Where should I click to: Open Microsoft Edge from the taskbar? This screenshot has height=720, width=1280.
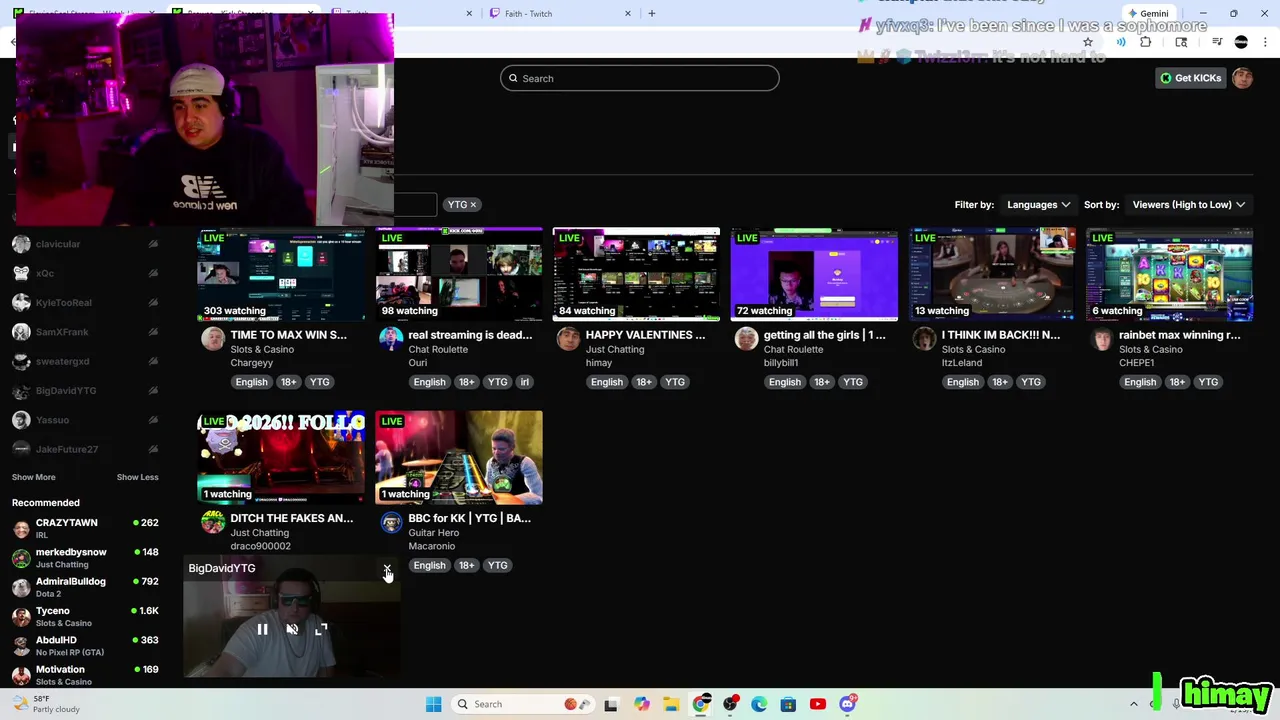point(759,704)
